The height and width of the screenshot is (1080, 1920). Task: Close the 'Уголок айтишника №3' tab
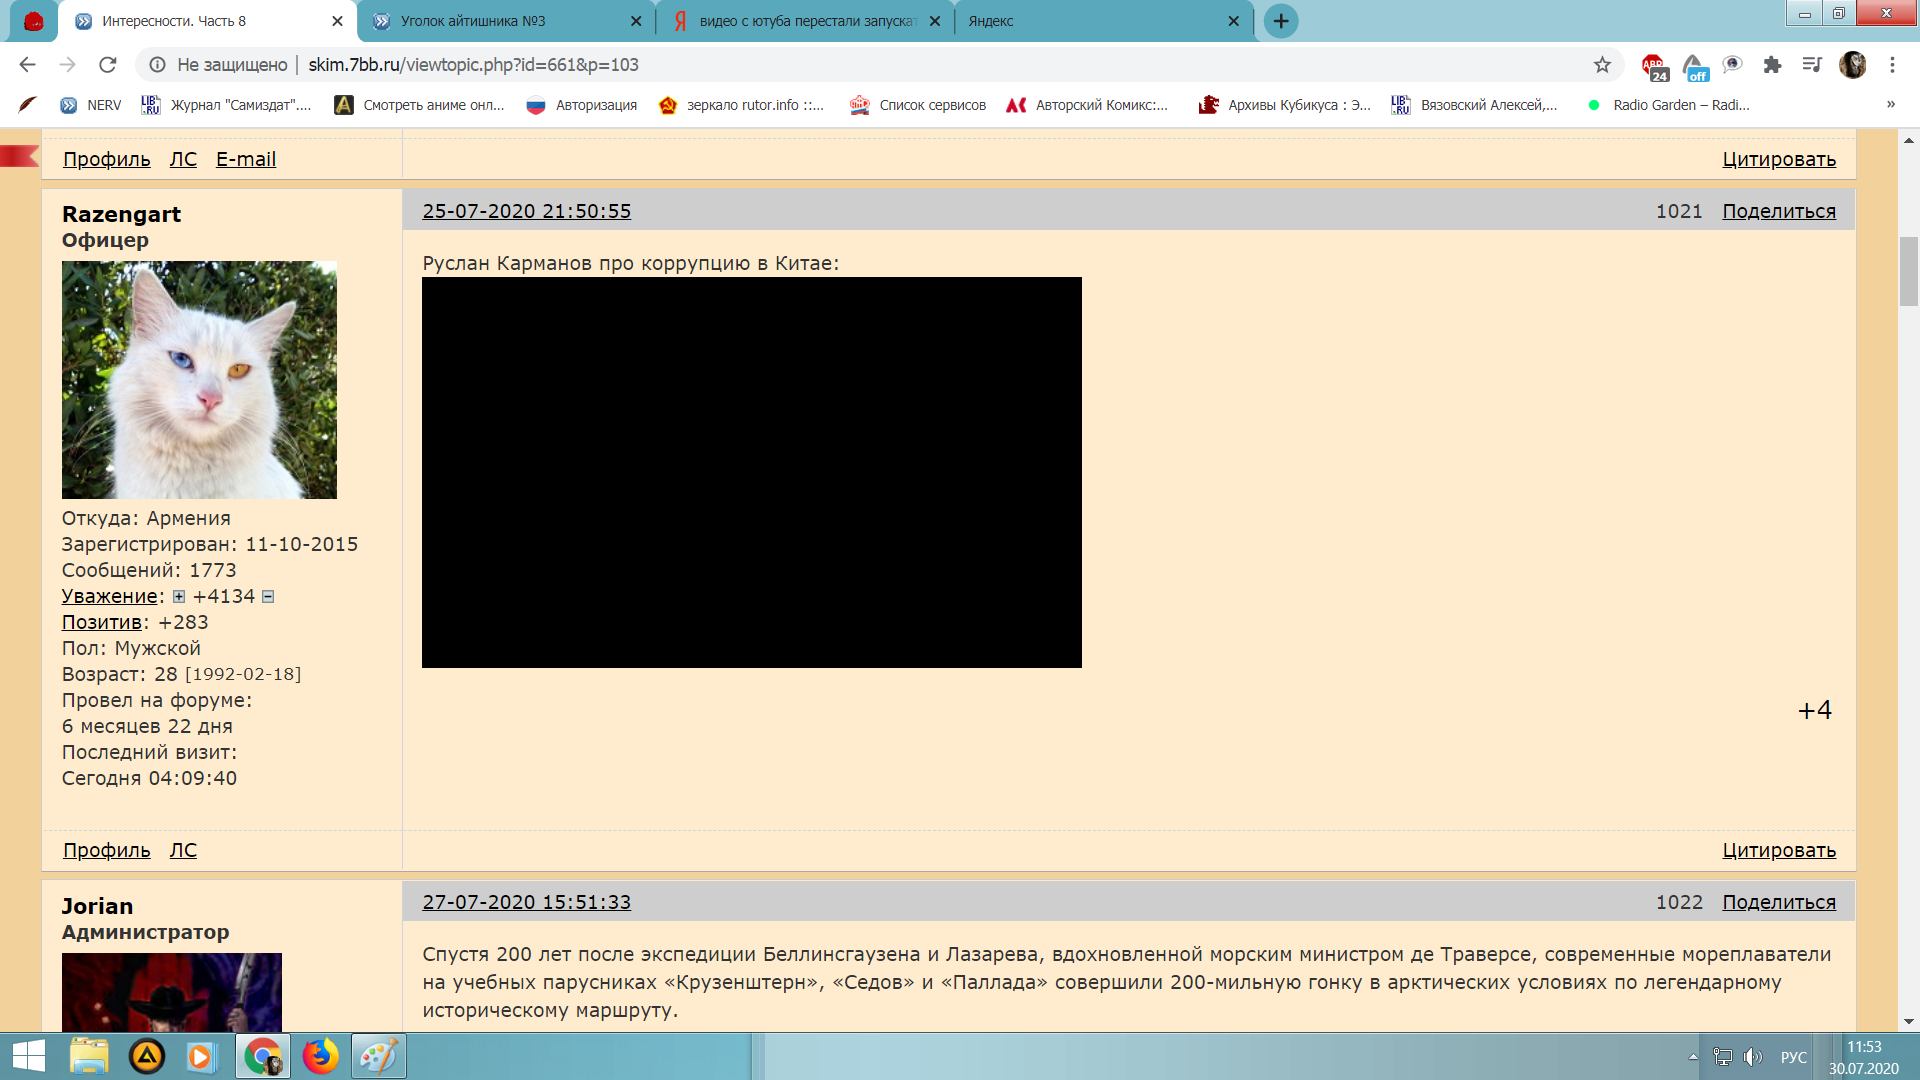pos(636,21)
